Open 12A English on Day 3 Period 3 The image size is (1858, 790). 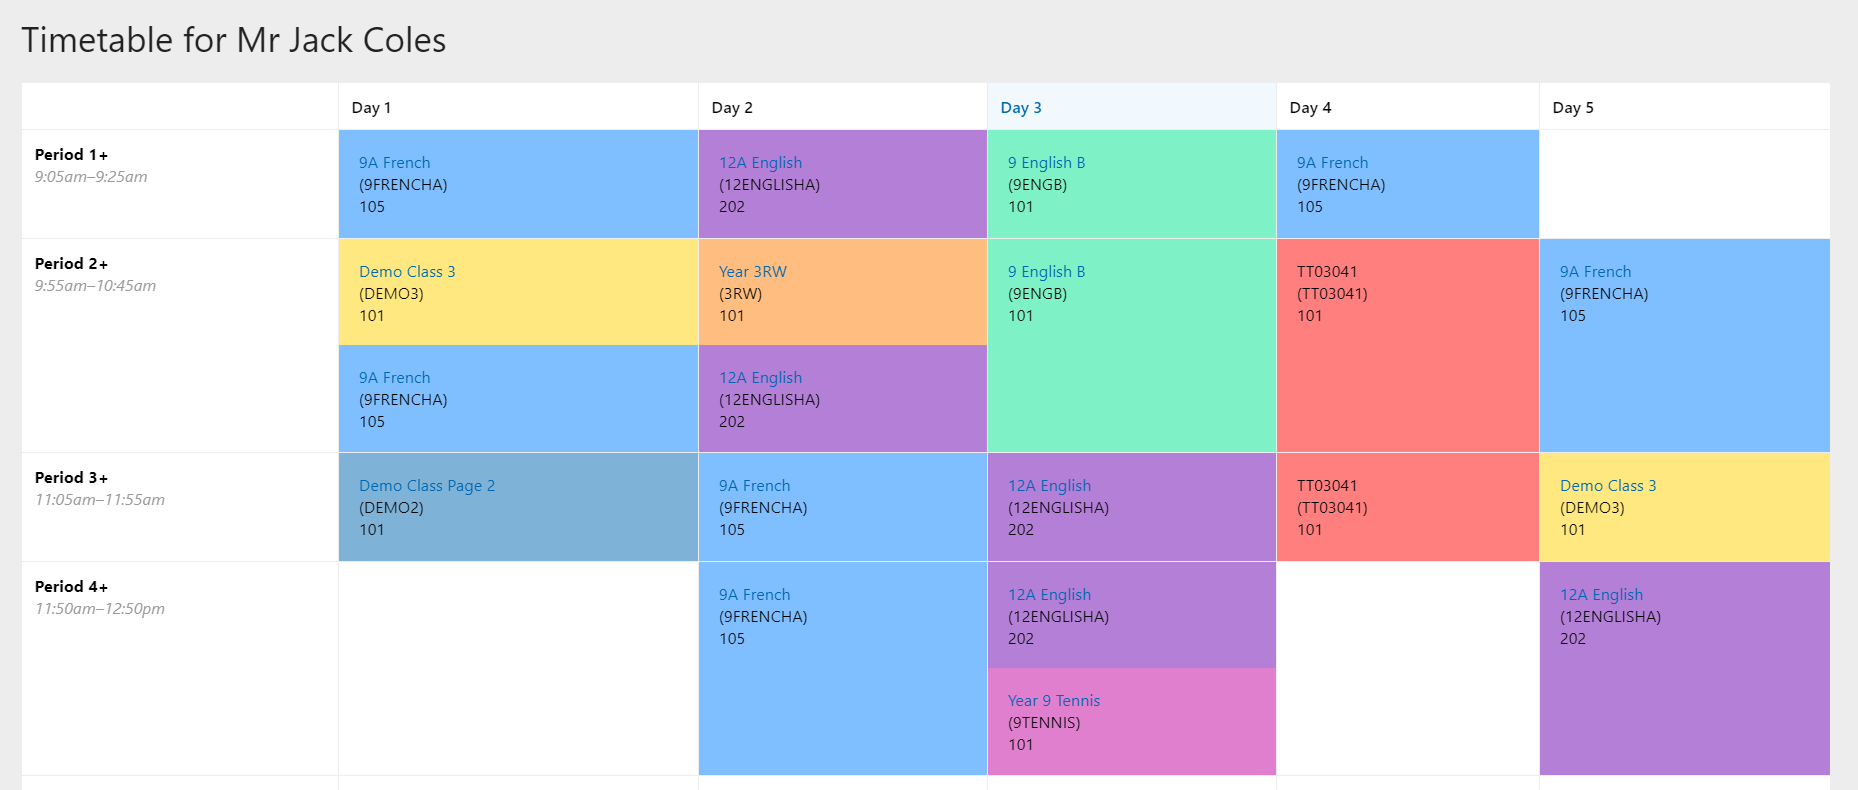point(1048,485)
